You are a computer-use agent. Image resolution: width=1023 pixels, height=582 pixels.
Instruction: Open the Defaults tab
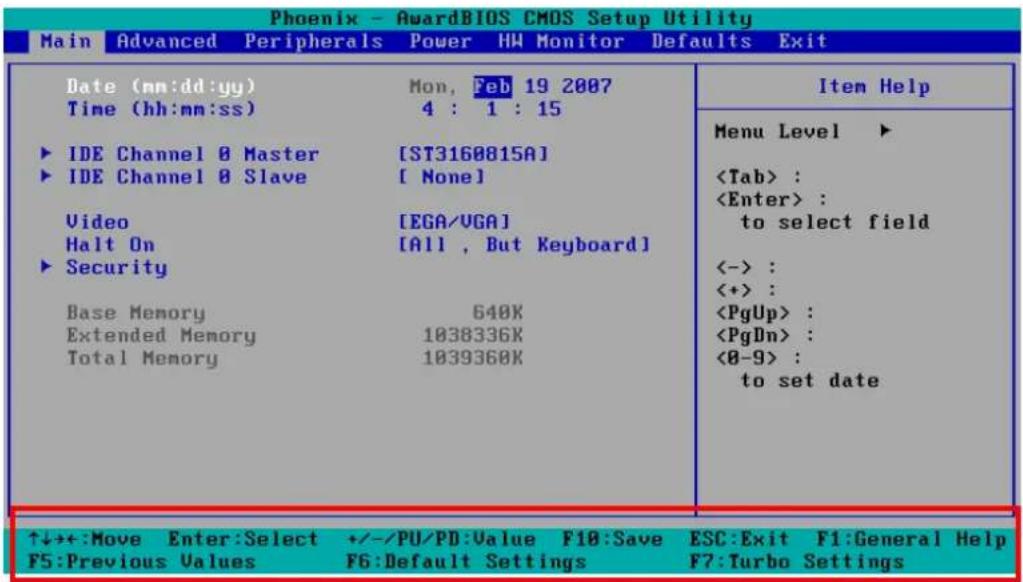[x=701, y=42]
